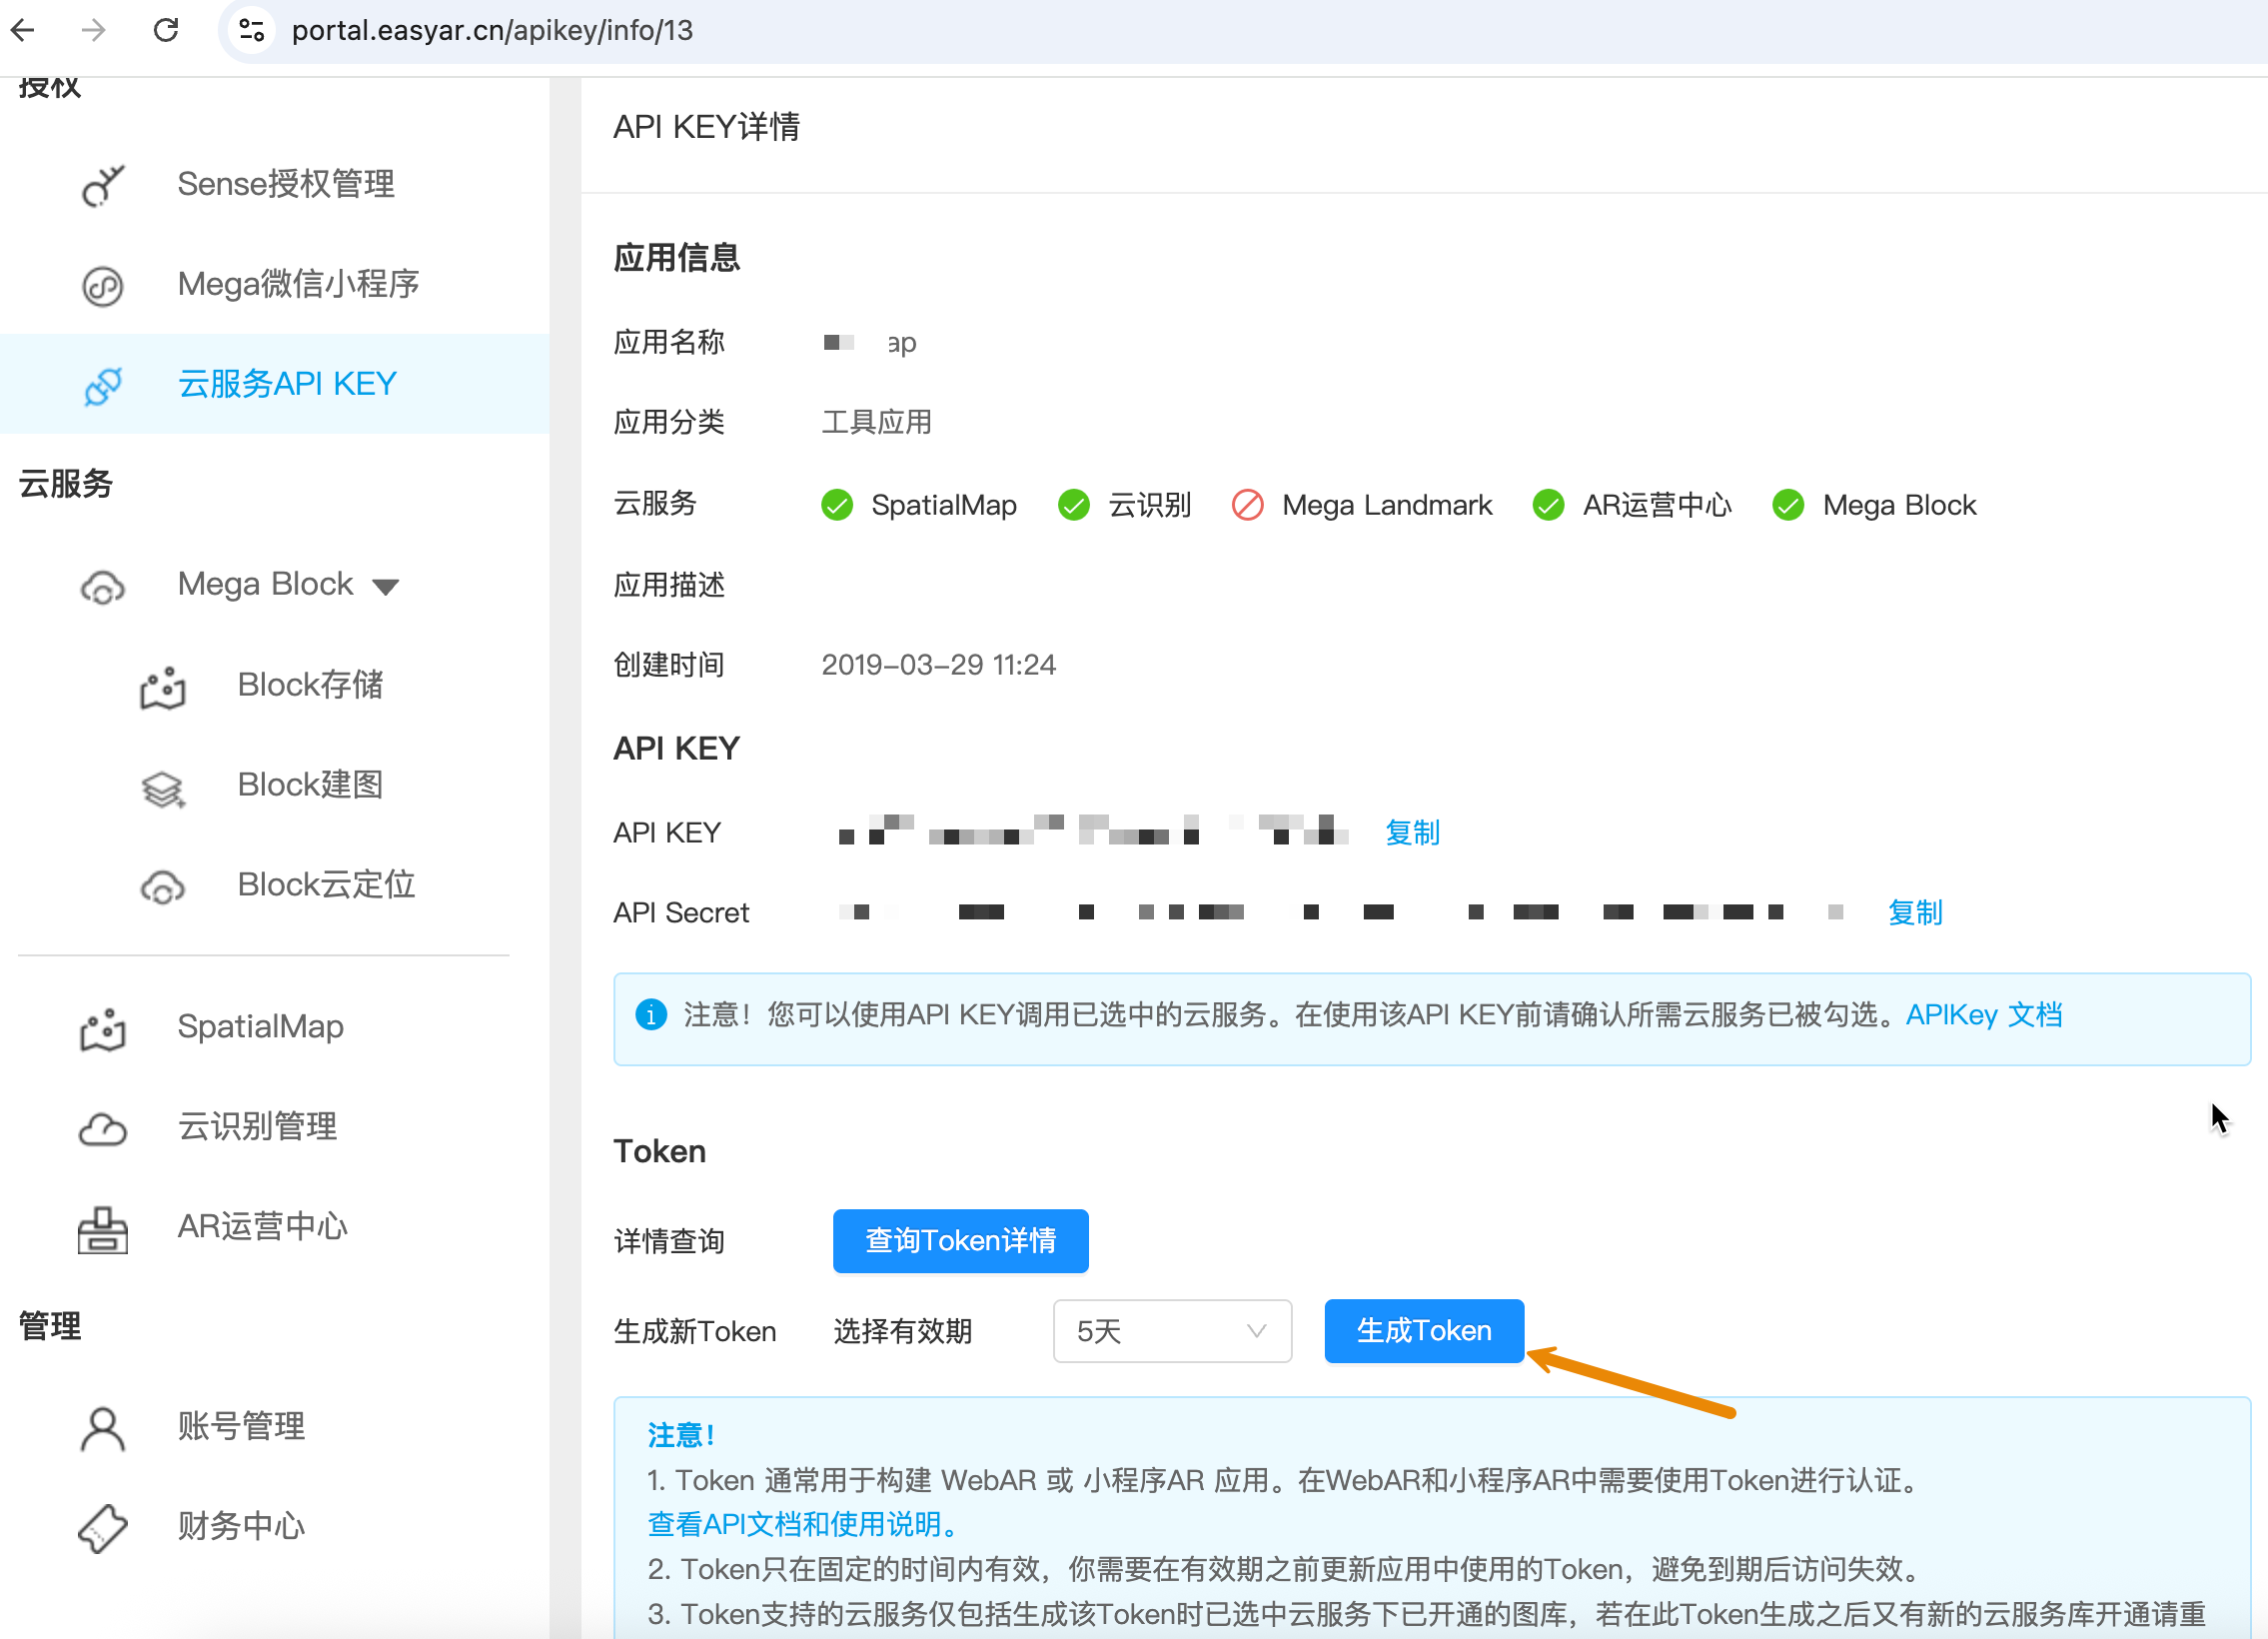Click the 财务中心 ticket icon
Viewport: 2268px width, 1639px height.
click(x=102, y=1528)
